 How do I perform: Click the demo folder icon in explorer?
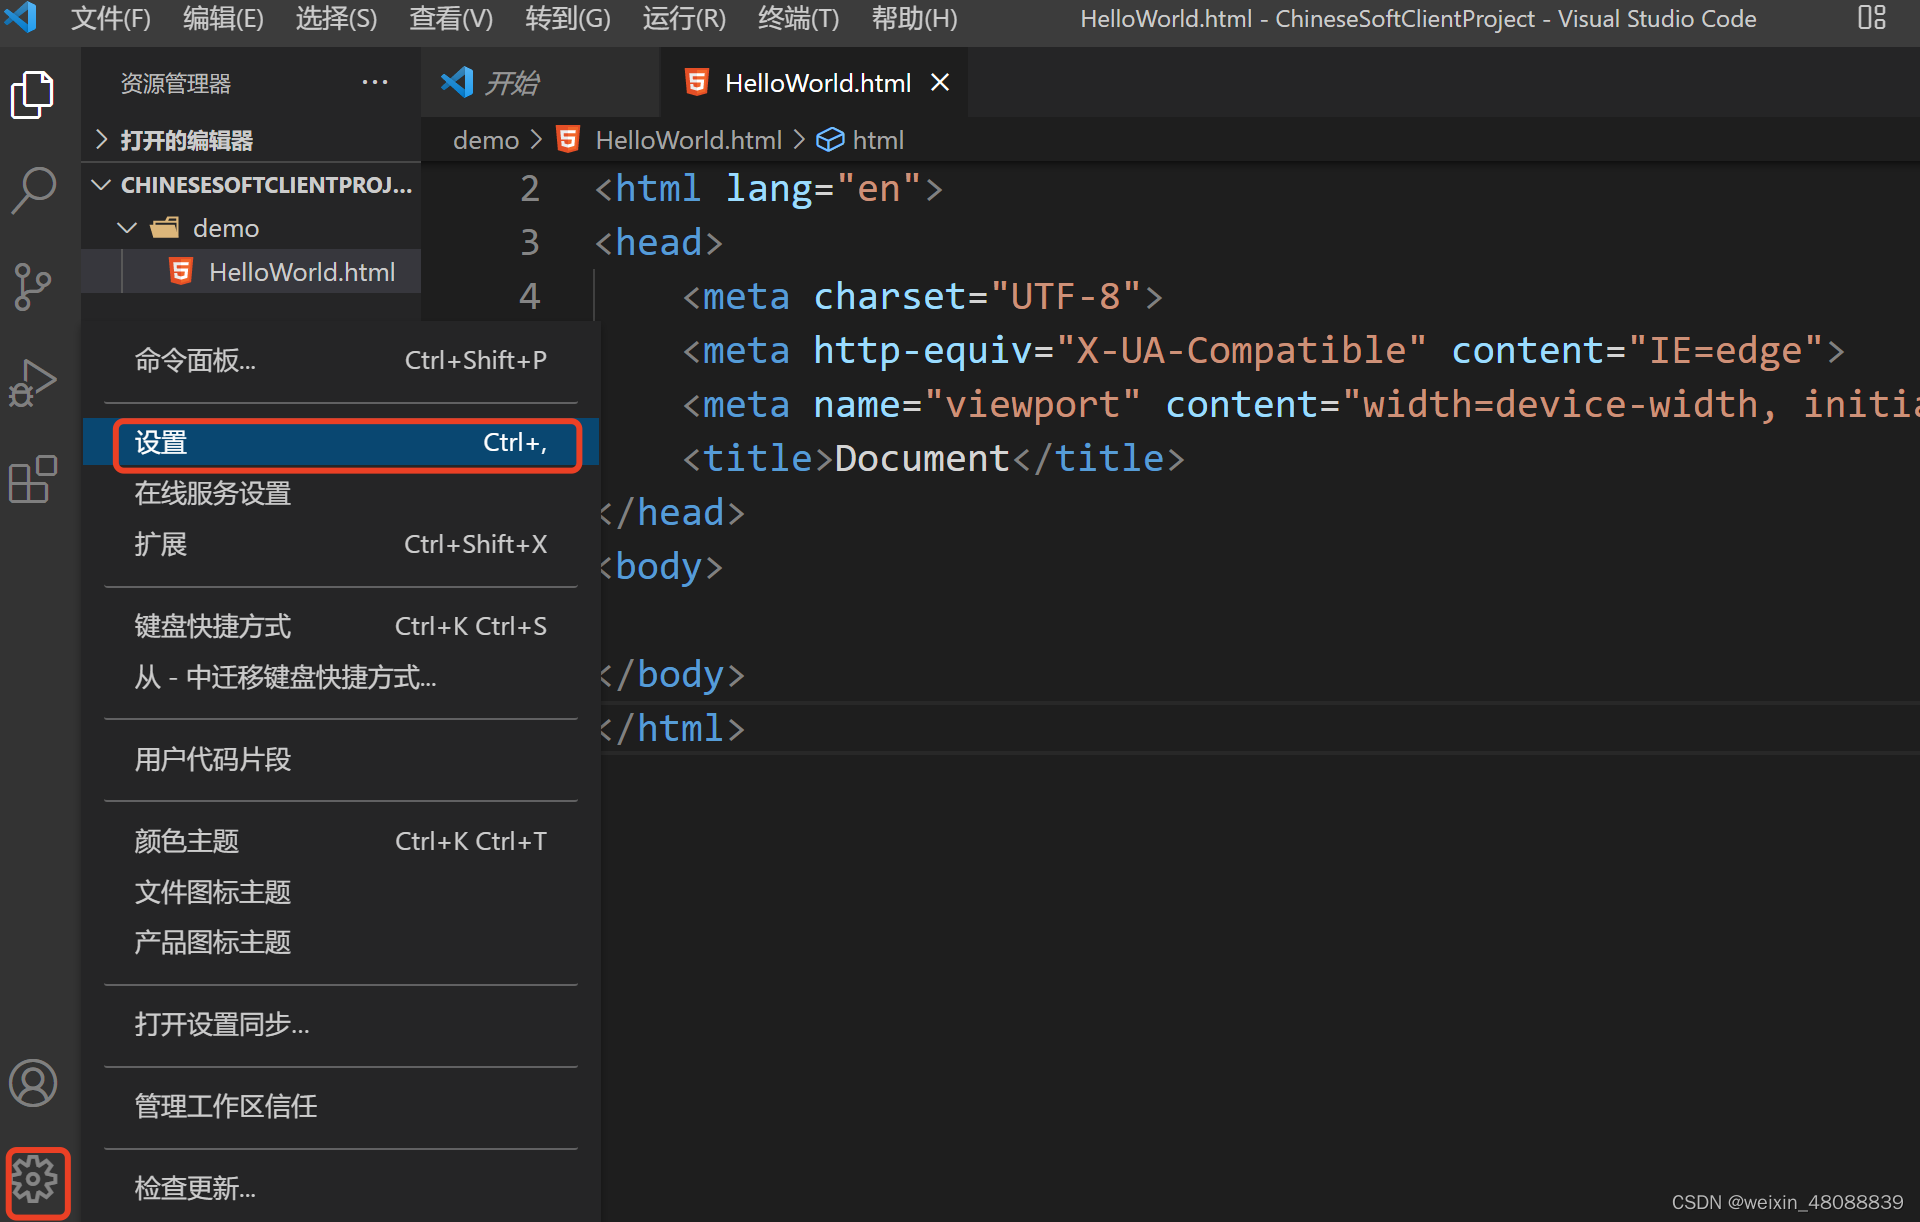coord(165,228)
